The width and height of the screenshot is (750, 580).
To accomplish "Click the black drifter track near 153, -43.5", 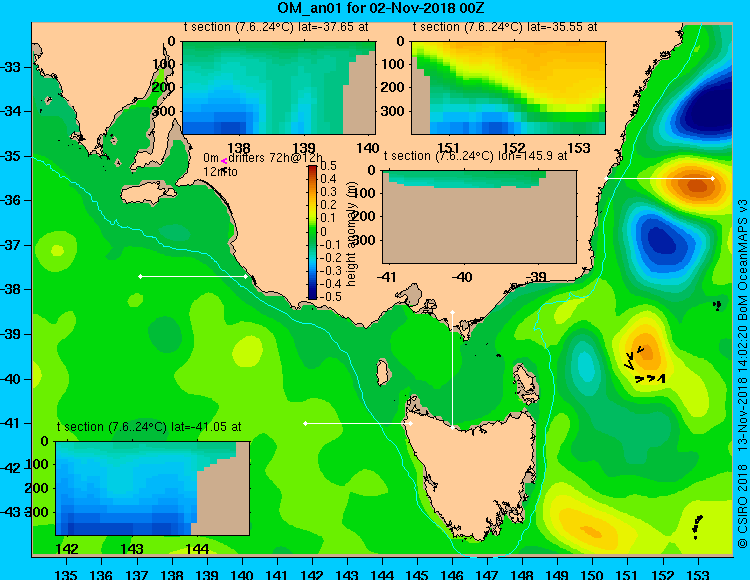I will 697,527.
